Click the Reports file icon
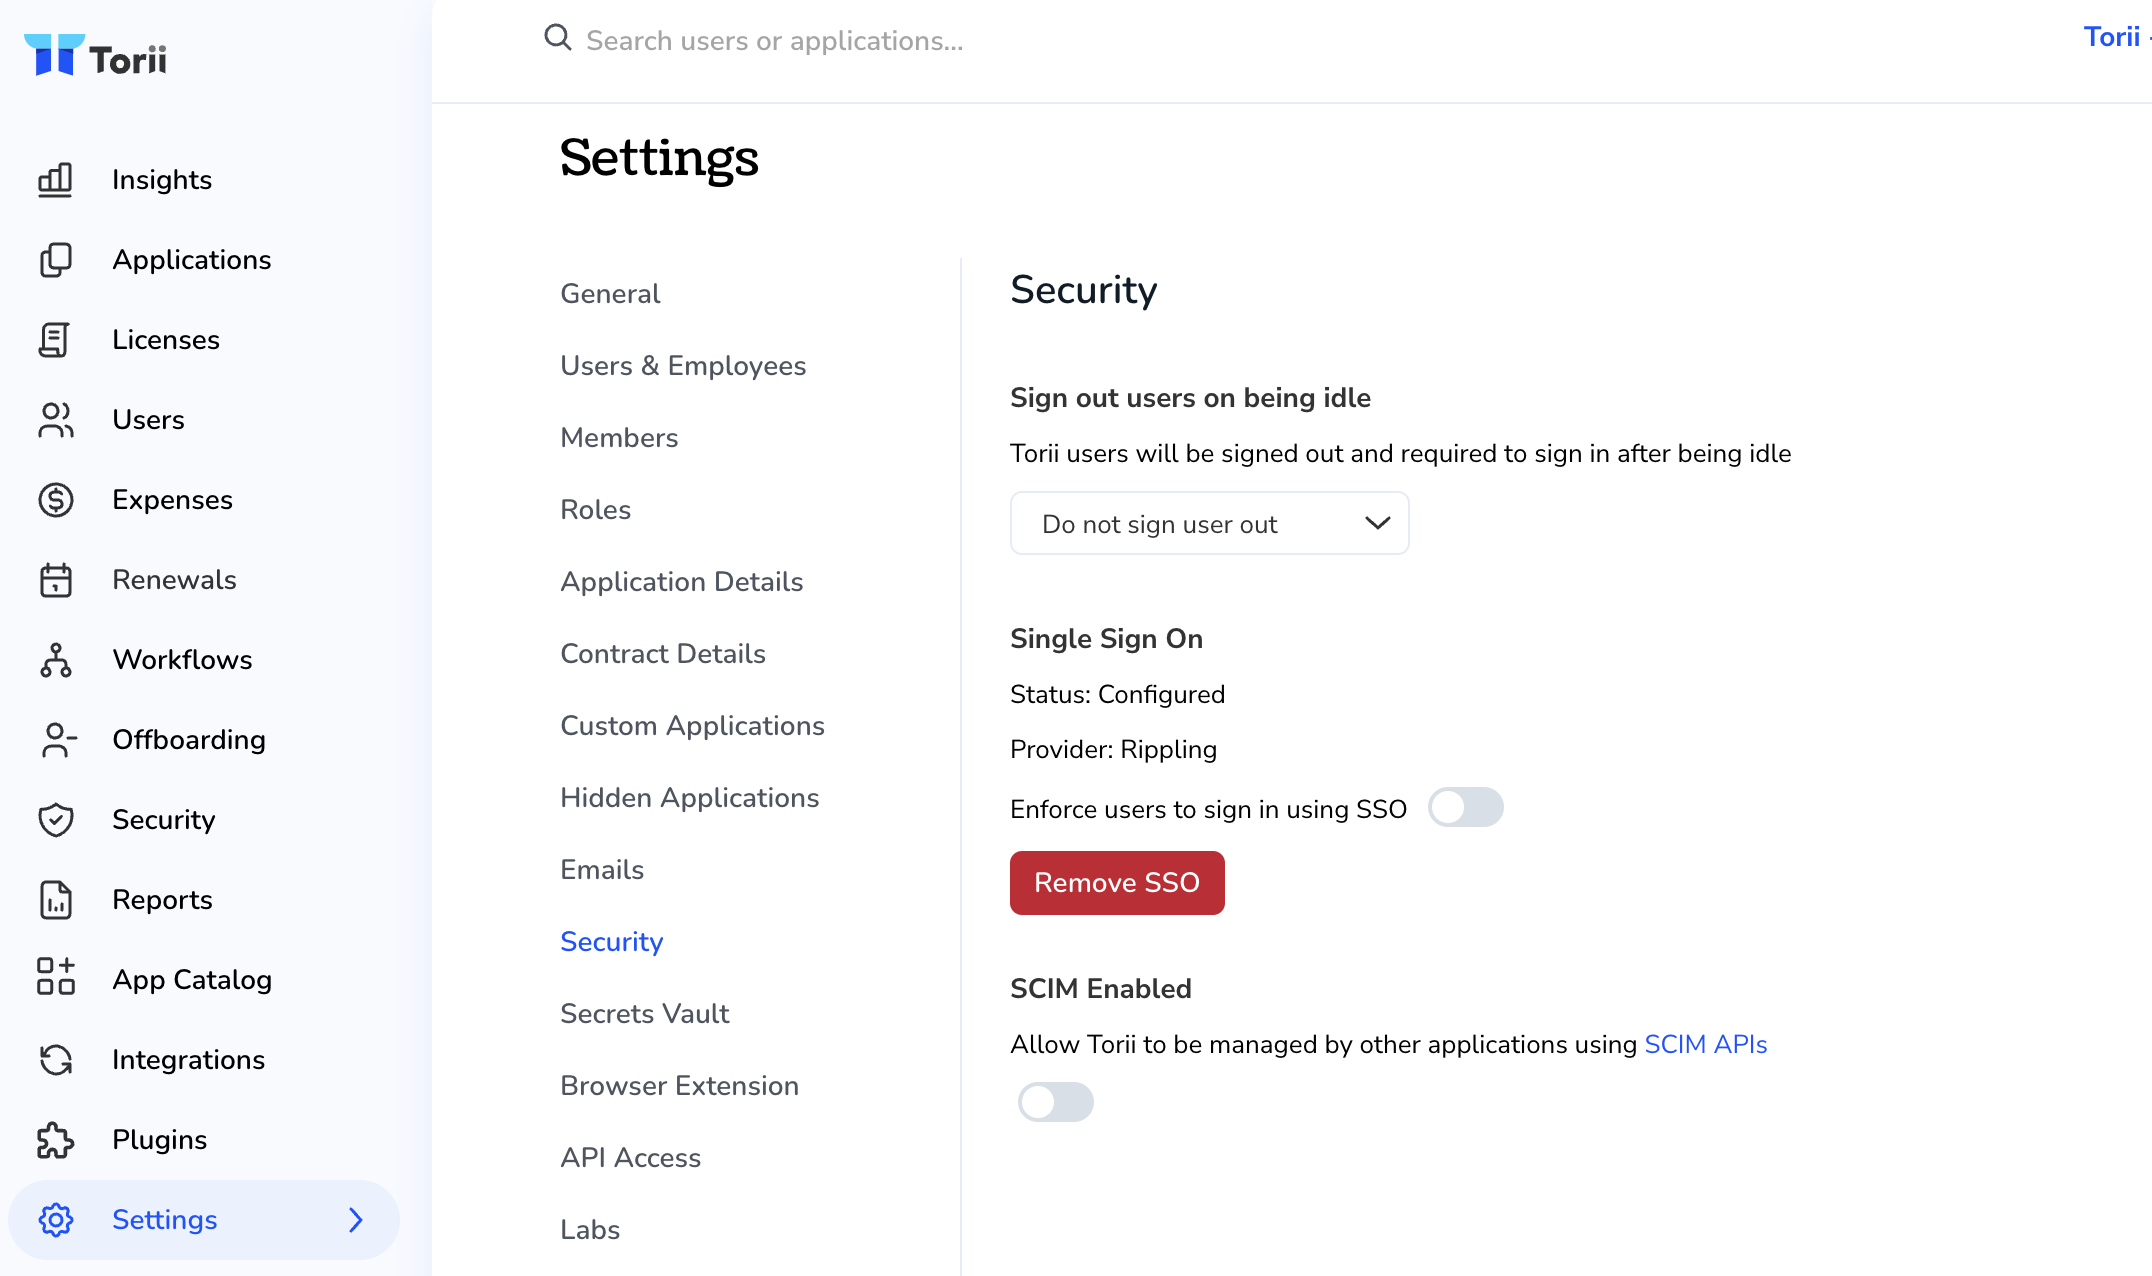 56,900
